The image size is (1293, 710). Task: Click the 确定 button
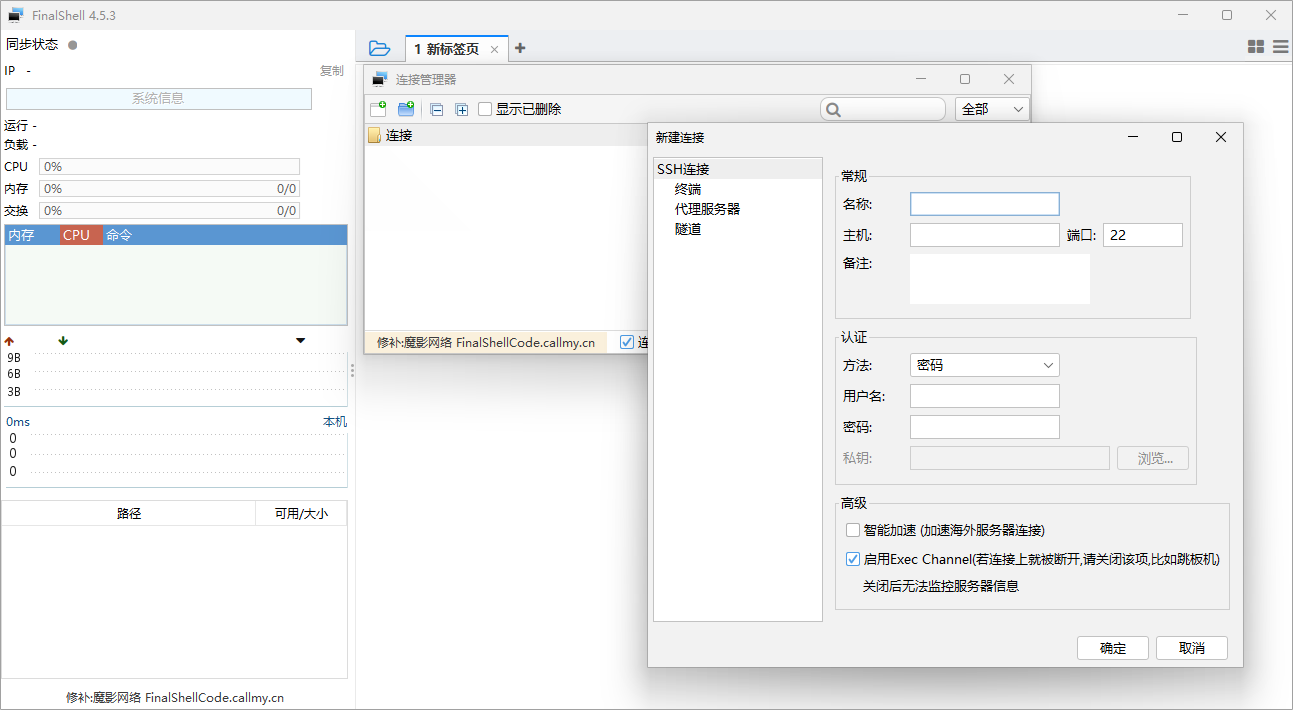[1112, 648]
